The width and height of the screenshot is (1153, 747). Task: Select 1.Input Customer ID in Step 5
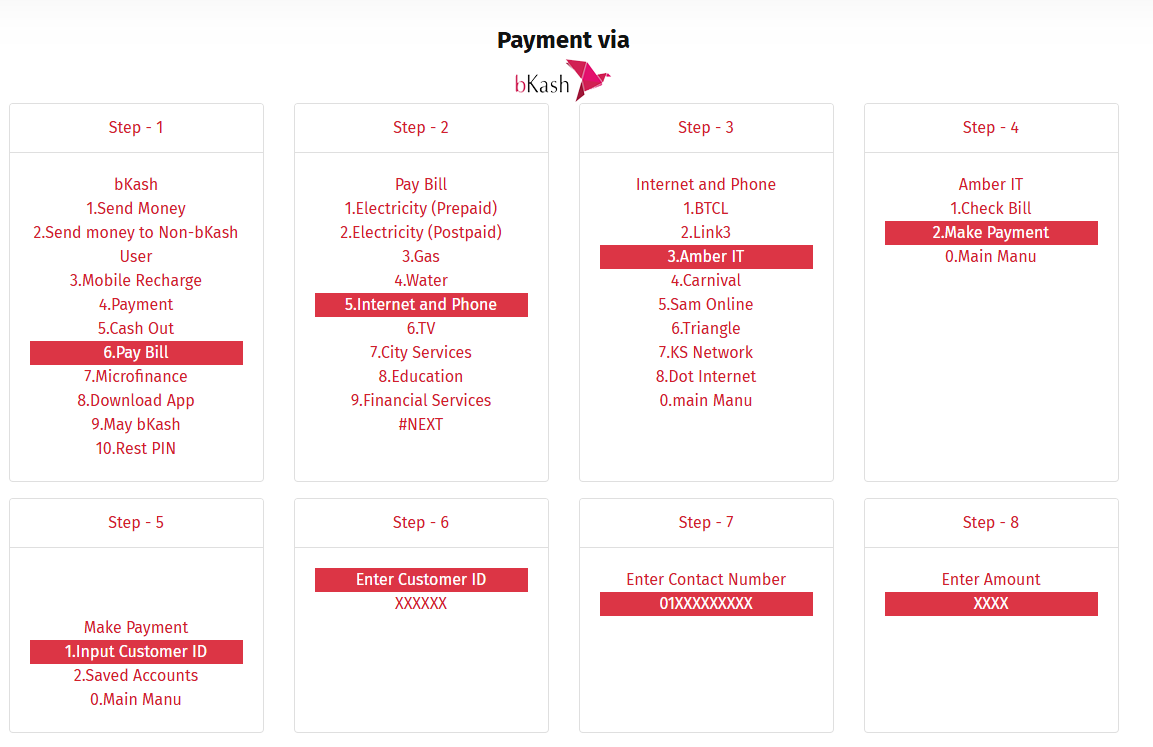pos(136,652)
